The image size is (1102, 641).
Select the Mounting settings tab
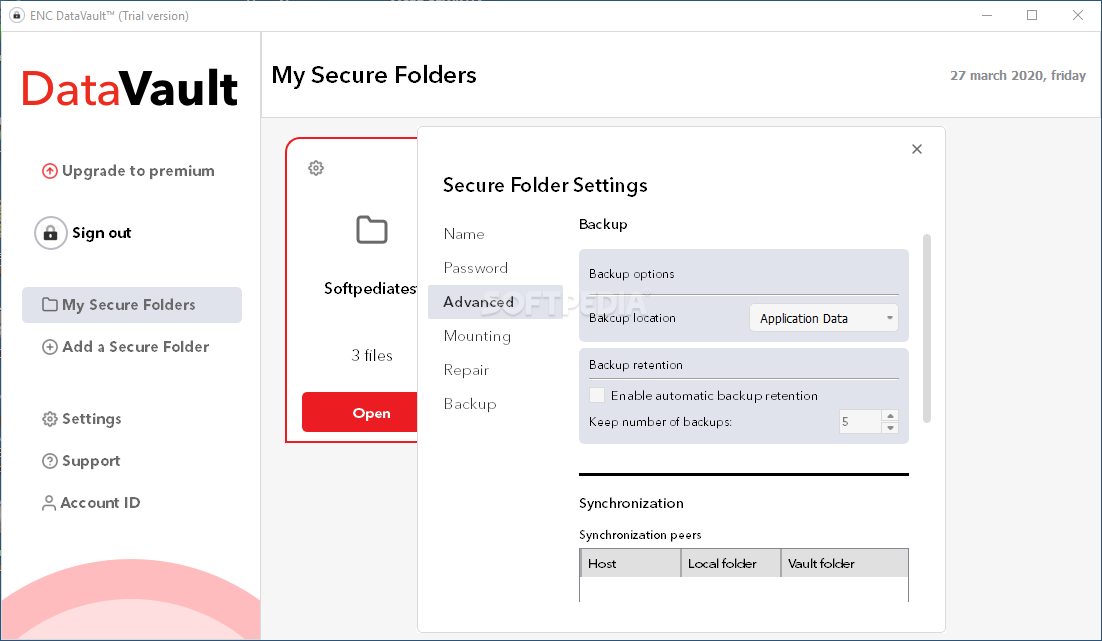[477, 336]
